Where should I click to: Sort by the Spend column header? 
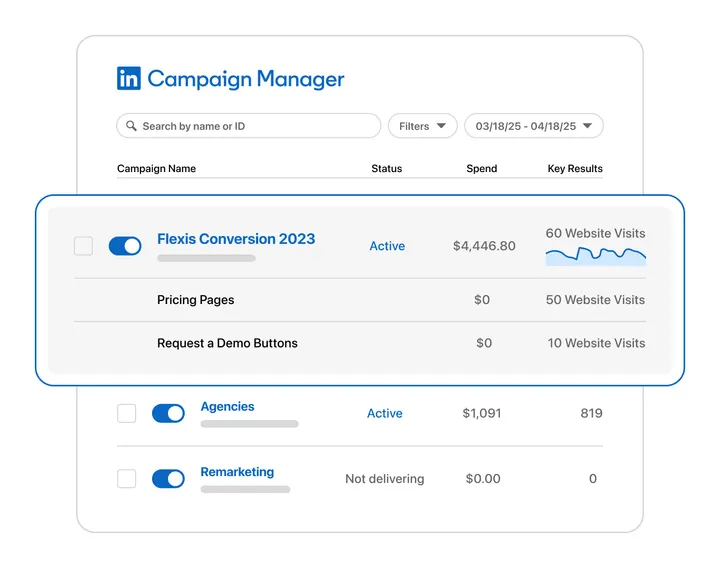click(482, 169)
